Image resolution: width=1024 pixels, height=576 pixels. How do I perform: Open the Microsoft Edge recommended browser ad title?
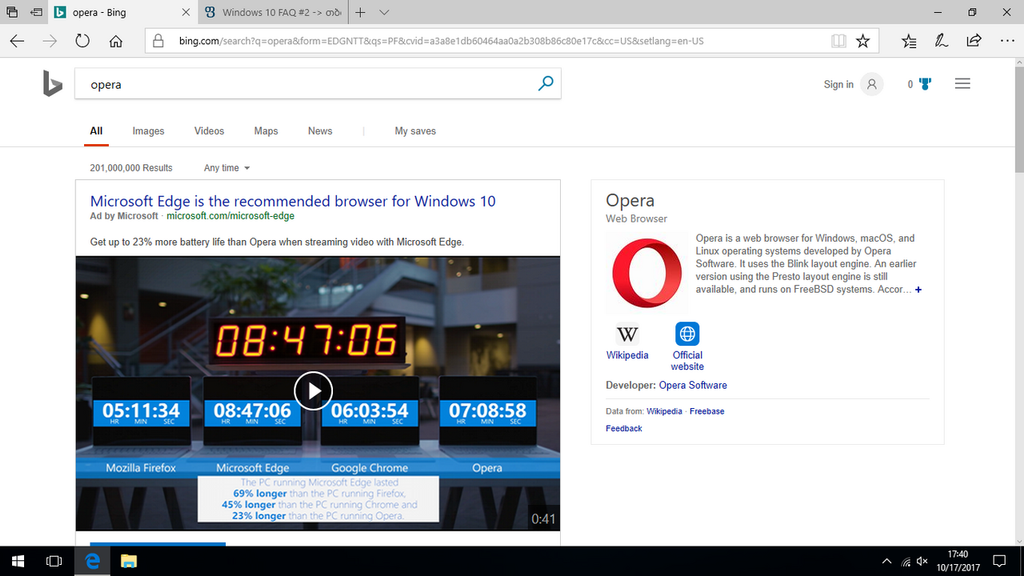(293, 201)
